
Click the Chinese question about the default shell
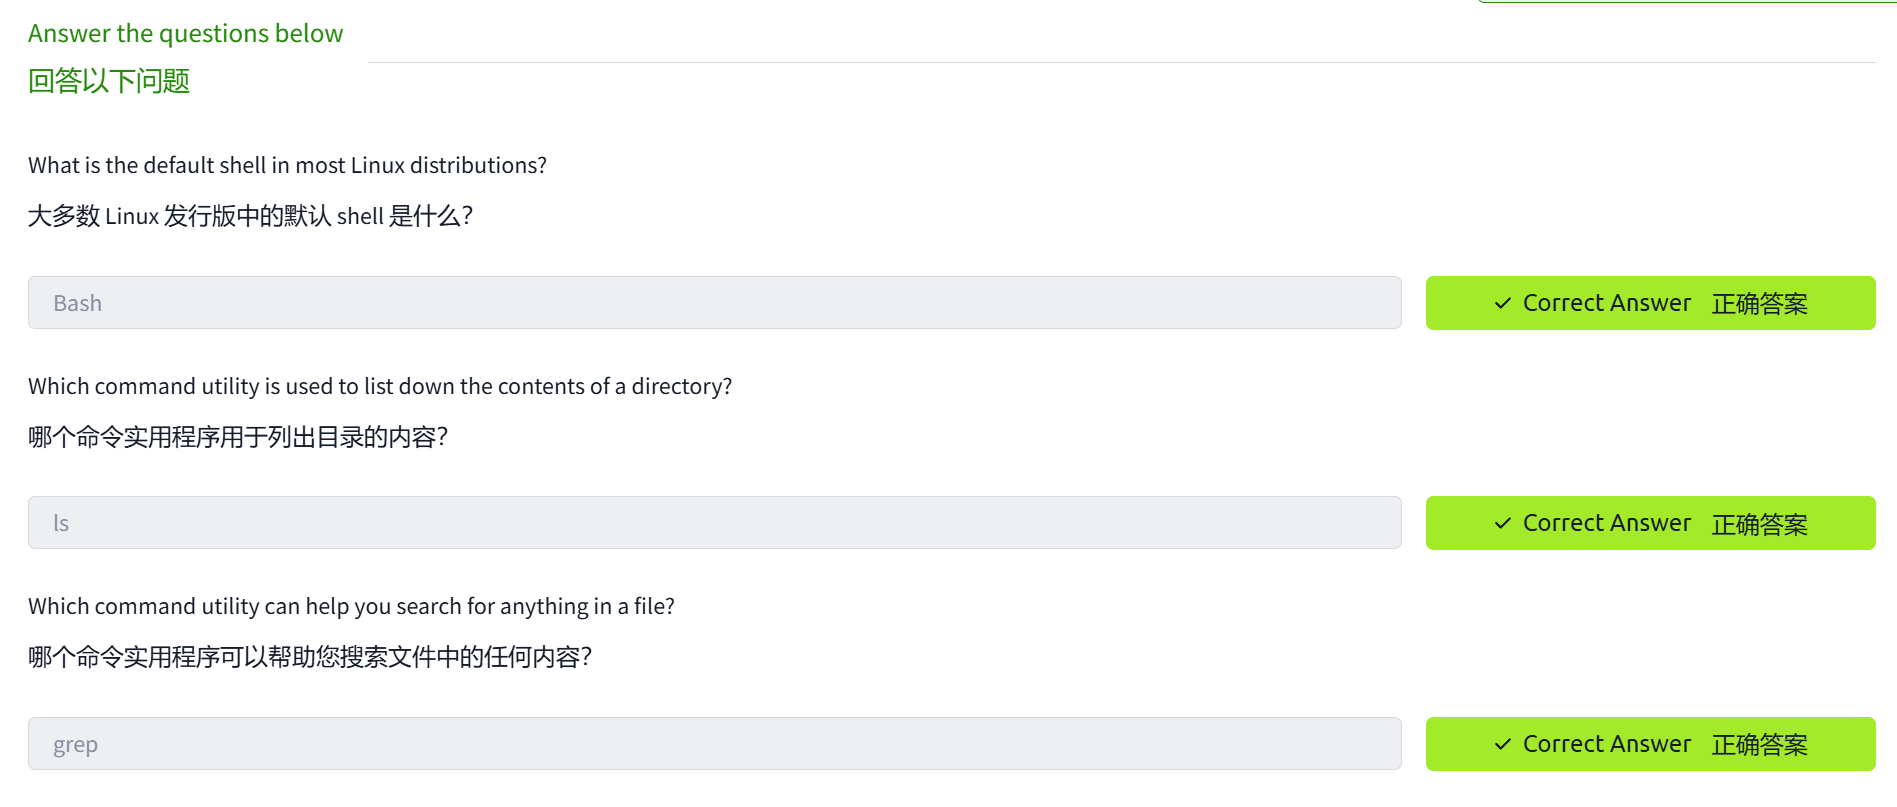(x=250, y=216)
